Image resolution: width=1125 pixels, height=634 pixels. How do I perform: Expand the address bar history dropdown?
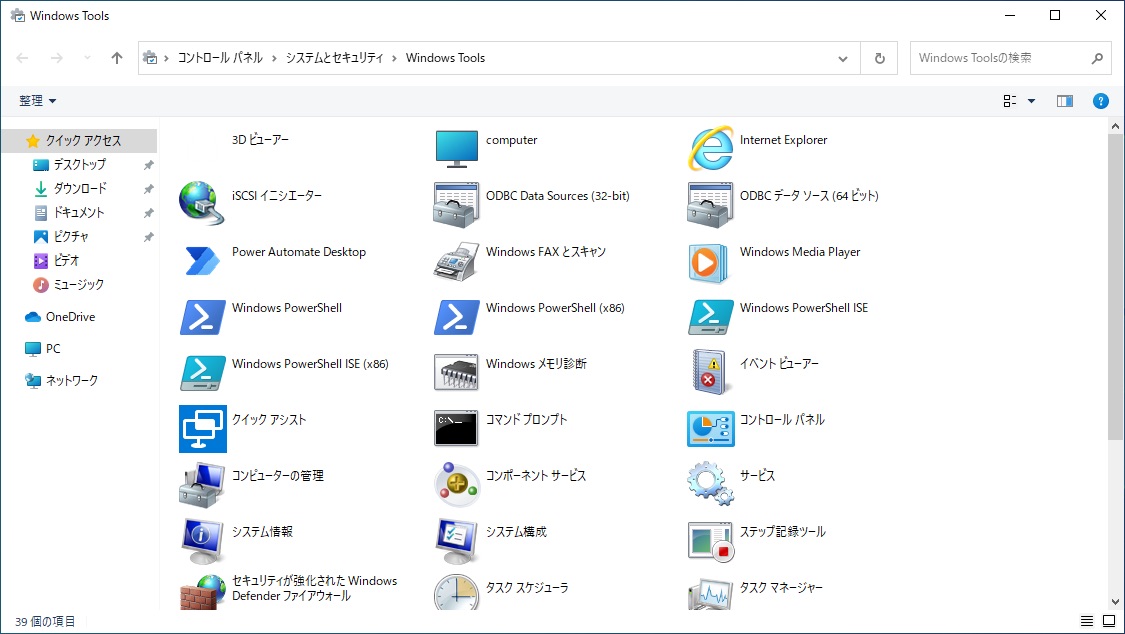843,58
